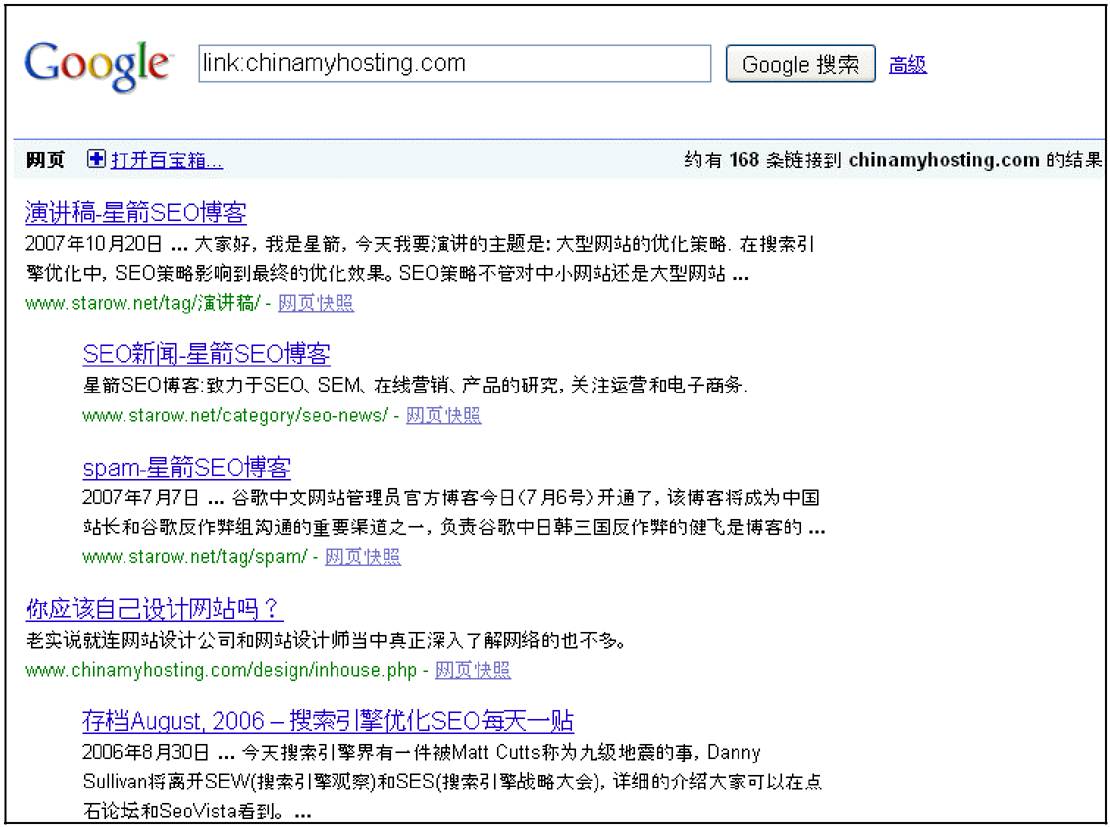Click the URL text www.chinamyhosting.com/design/inhouse.php

(x=221, y=670)
